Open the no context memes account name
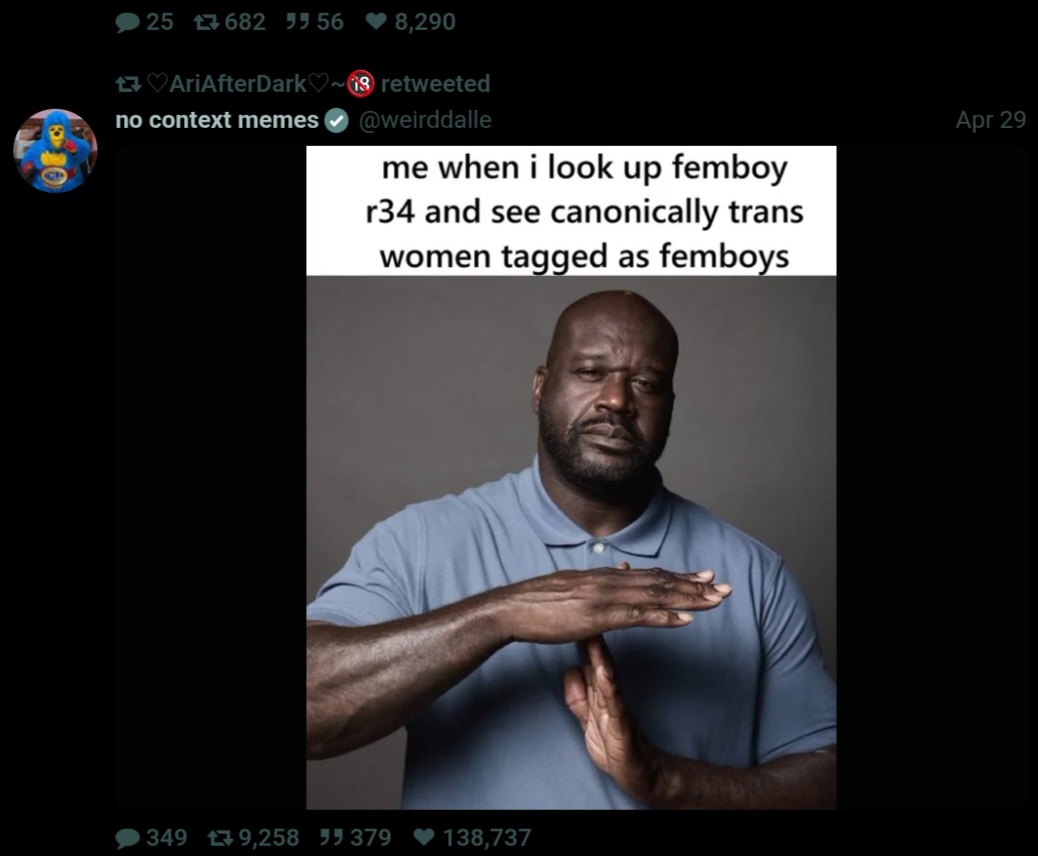This screenshot has width=1038, height=856. [217, 120]
